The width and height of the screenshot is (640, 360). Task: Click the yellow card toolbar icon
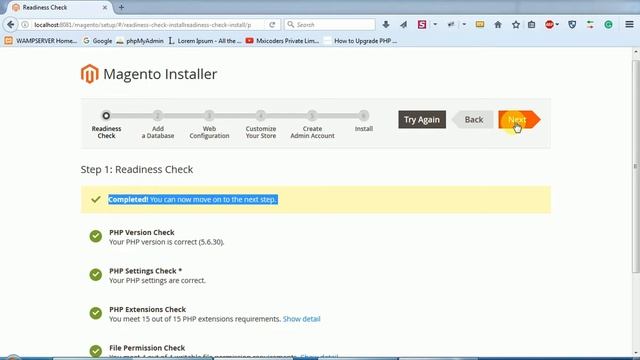480,24
